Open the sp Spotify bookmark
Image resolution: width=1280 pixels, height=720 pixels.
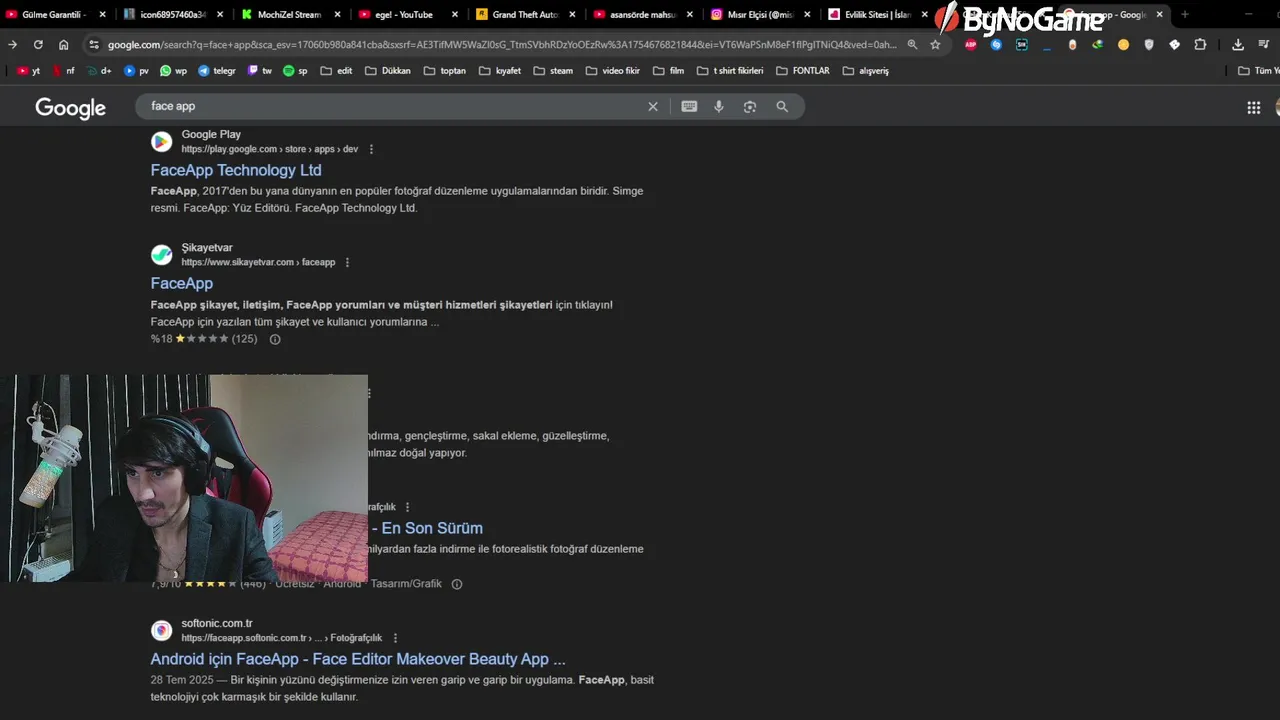[x=296, y=71]
